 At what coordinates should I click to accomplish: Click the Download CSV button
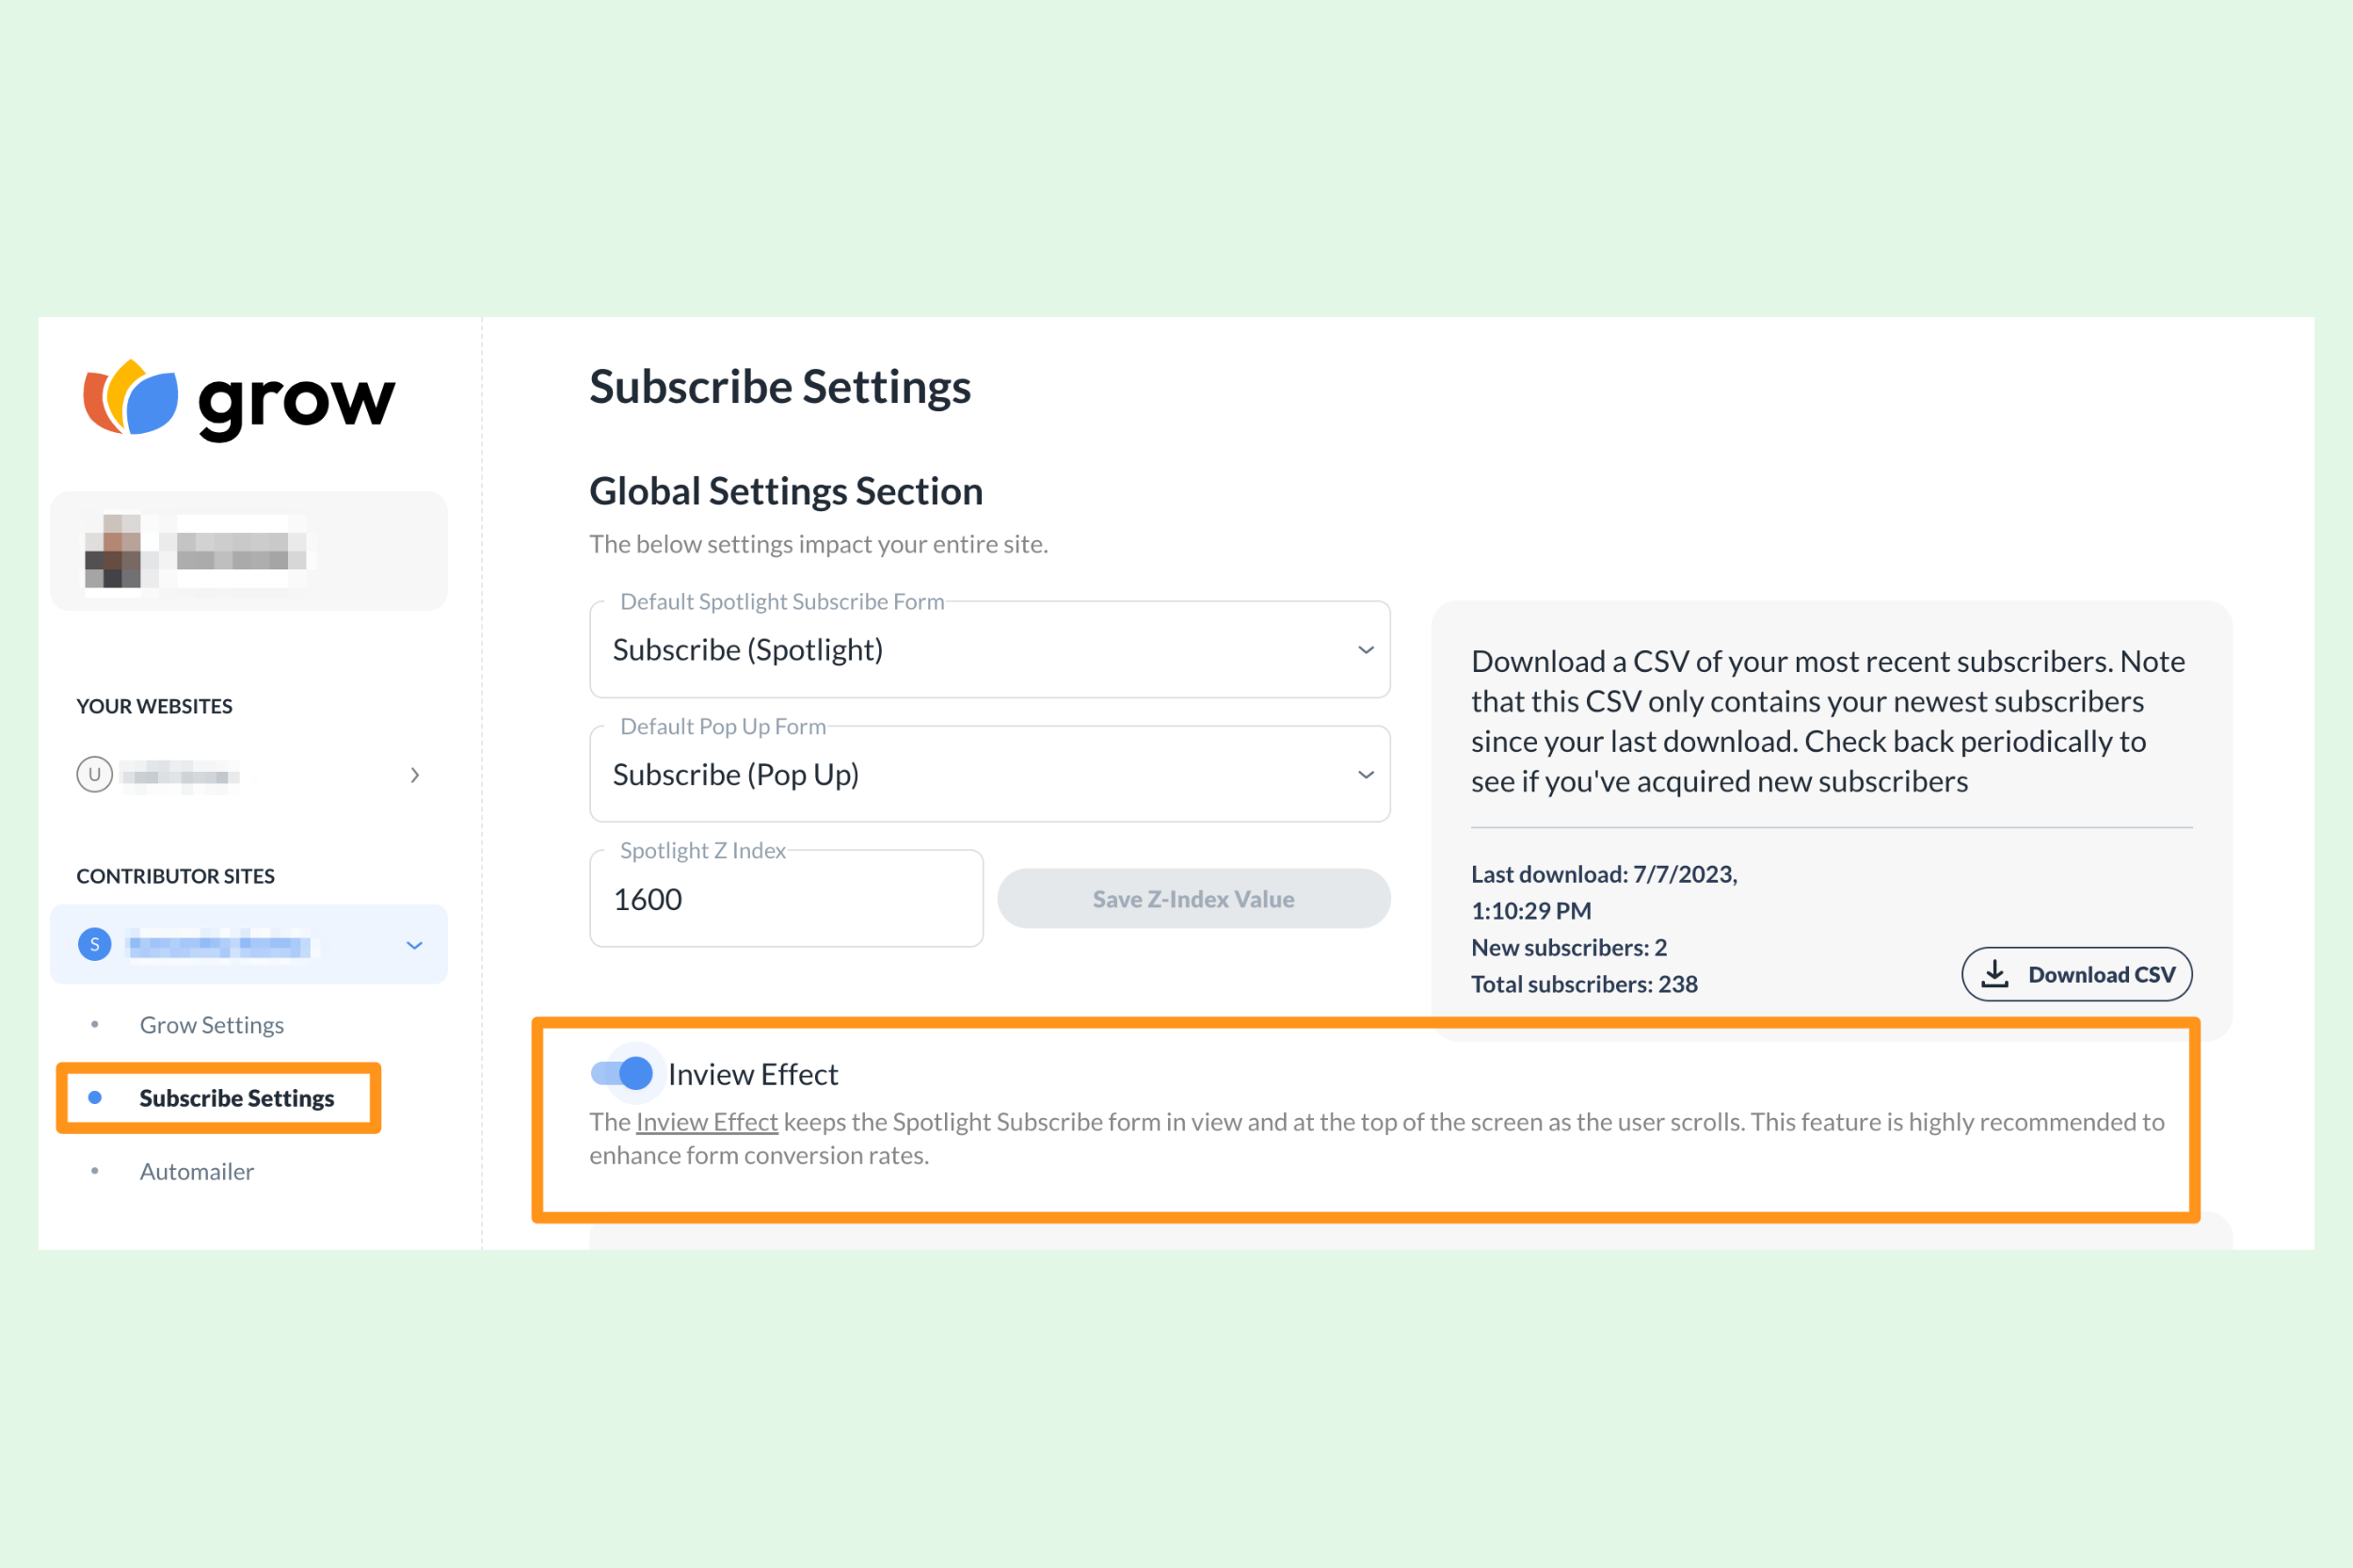(x=2076, y=974)
